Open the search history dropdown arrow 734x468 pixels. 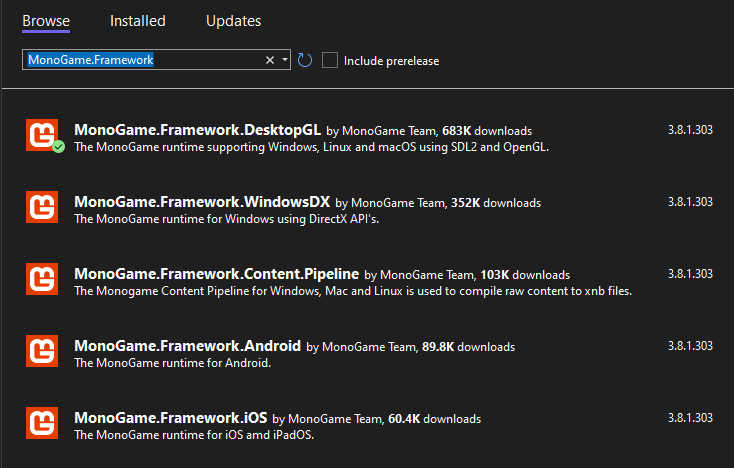(285, 60)
